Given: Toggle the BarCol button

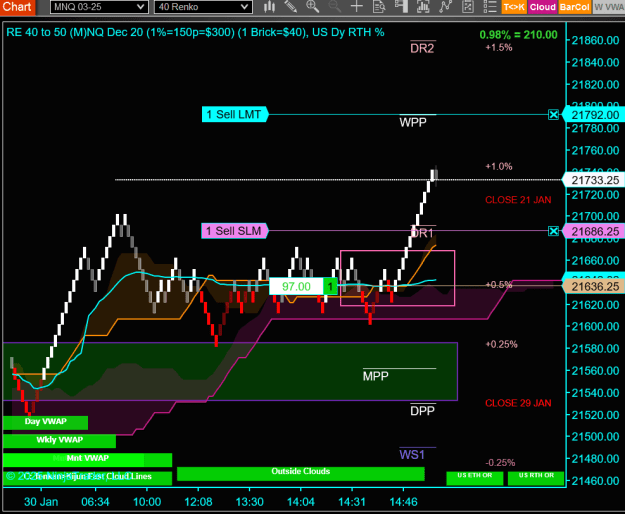Looking at the screenshot, I should (574, 7).
